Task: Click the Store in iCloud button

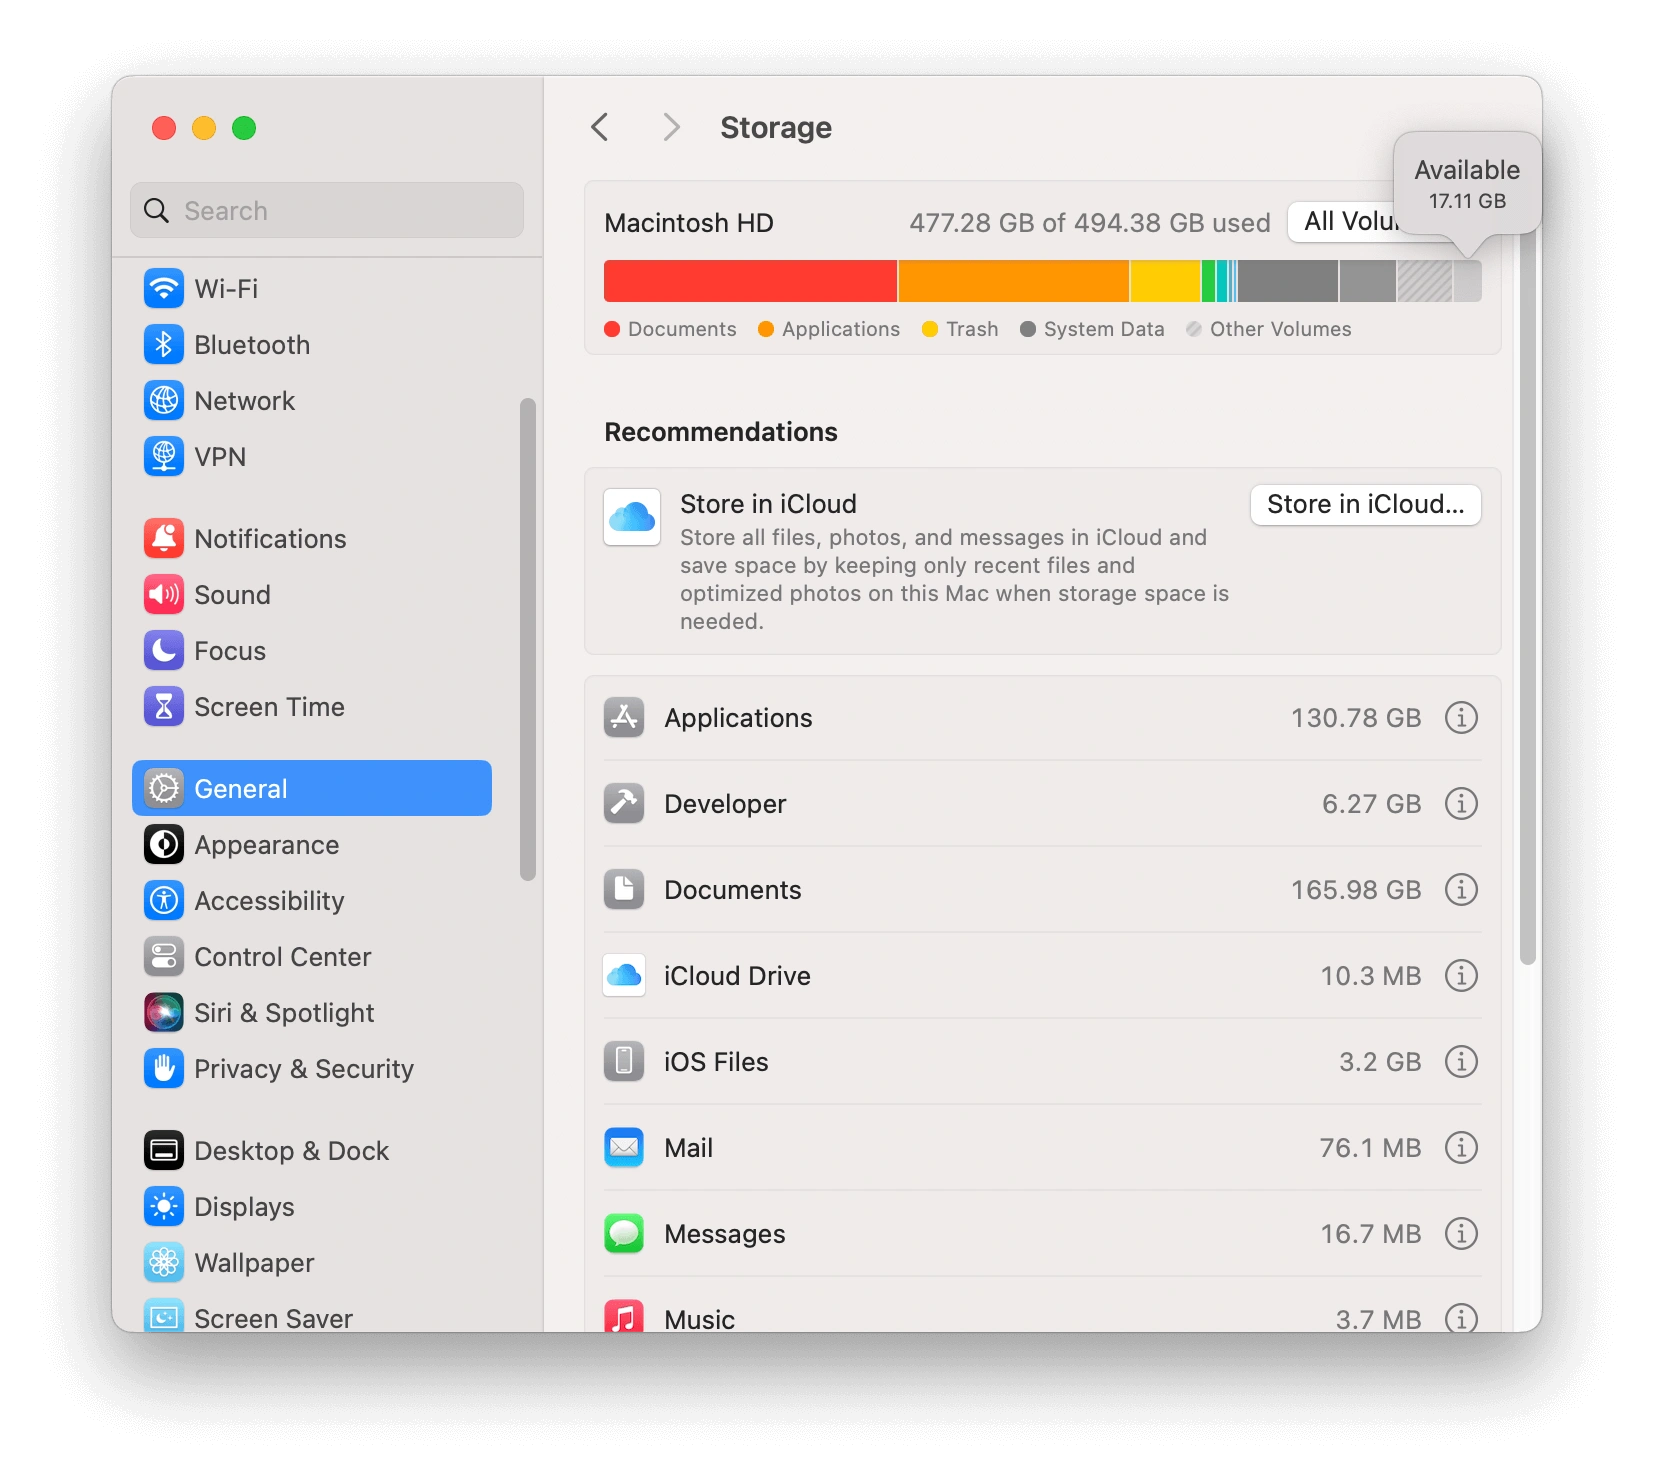Action: click(1364, 505)
